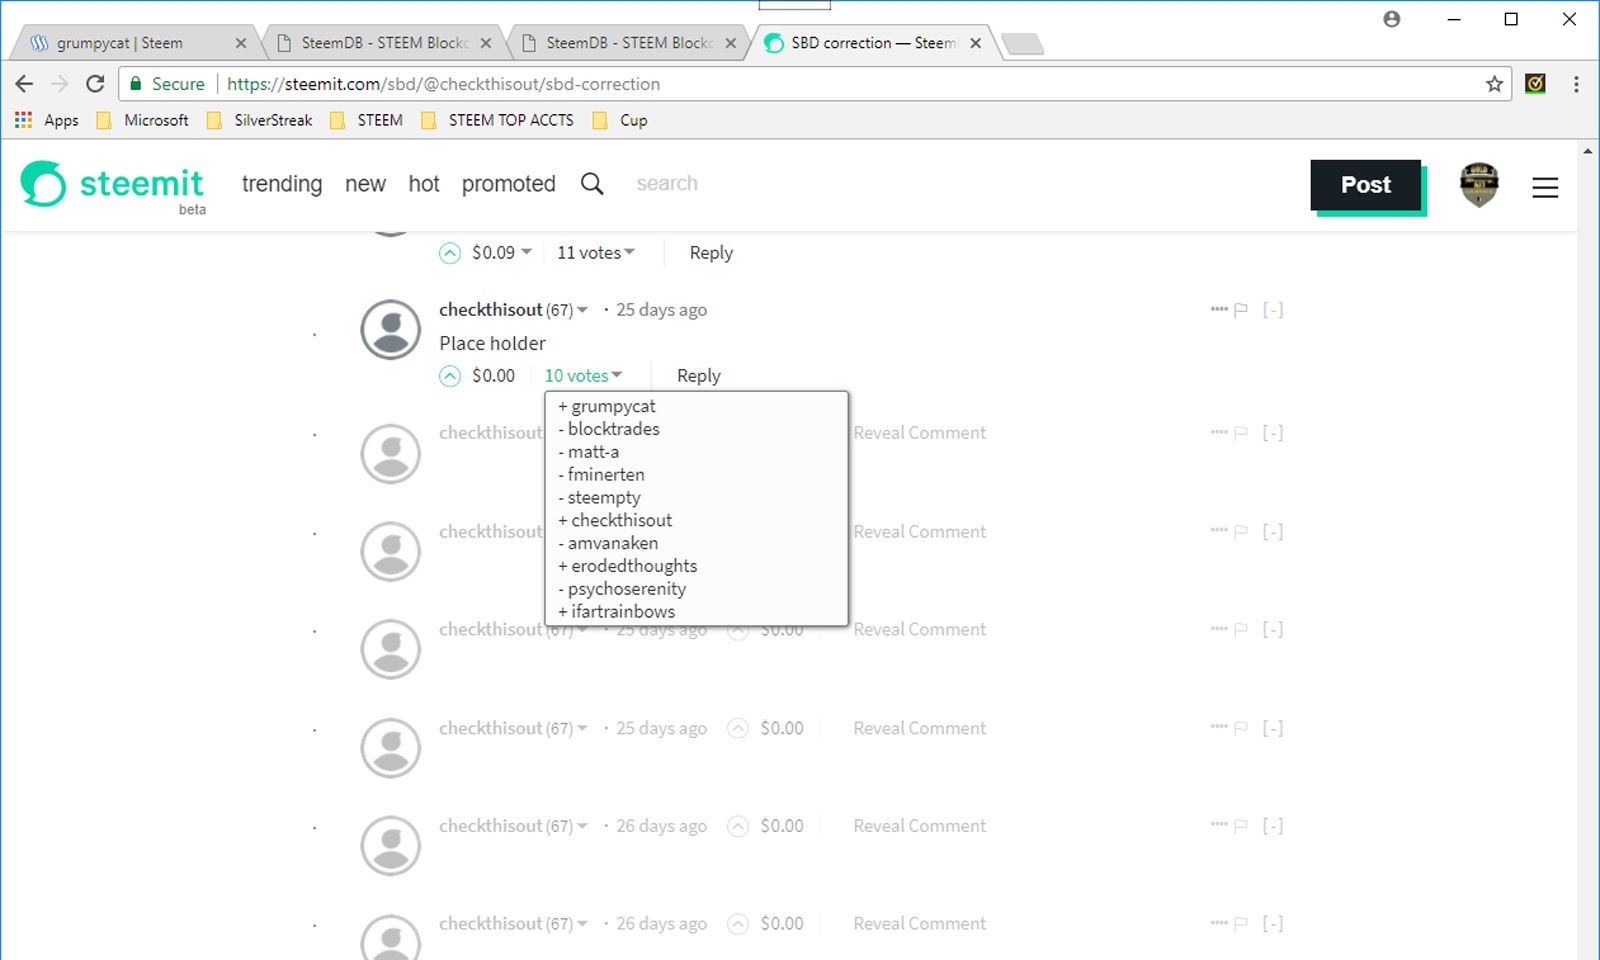Go to trending posts

pos(282,184)
